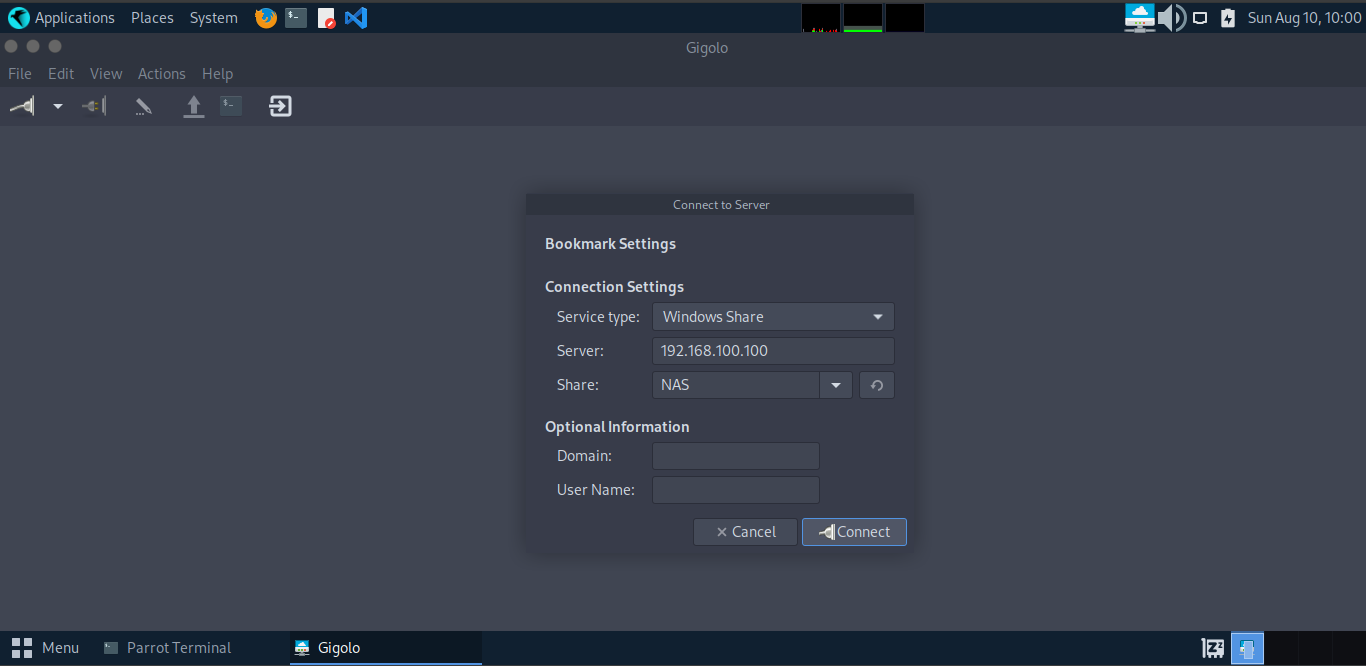This screenshot has width=1366, height=666.
Task: Open the View menu
Action: point(106,73)
